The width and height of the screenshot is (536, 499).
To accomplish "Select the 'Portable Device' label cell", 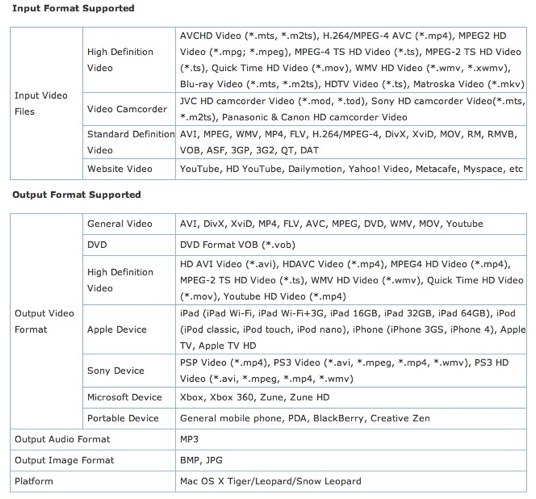I will (x=129, y=418).
